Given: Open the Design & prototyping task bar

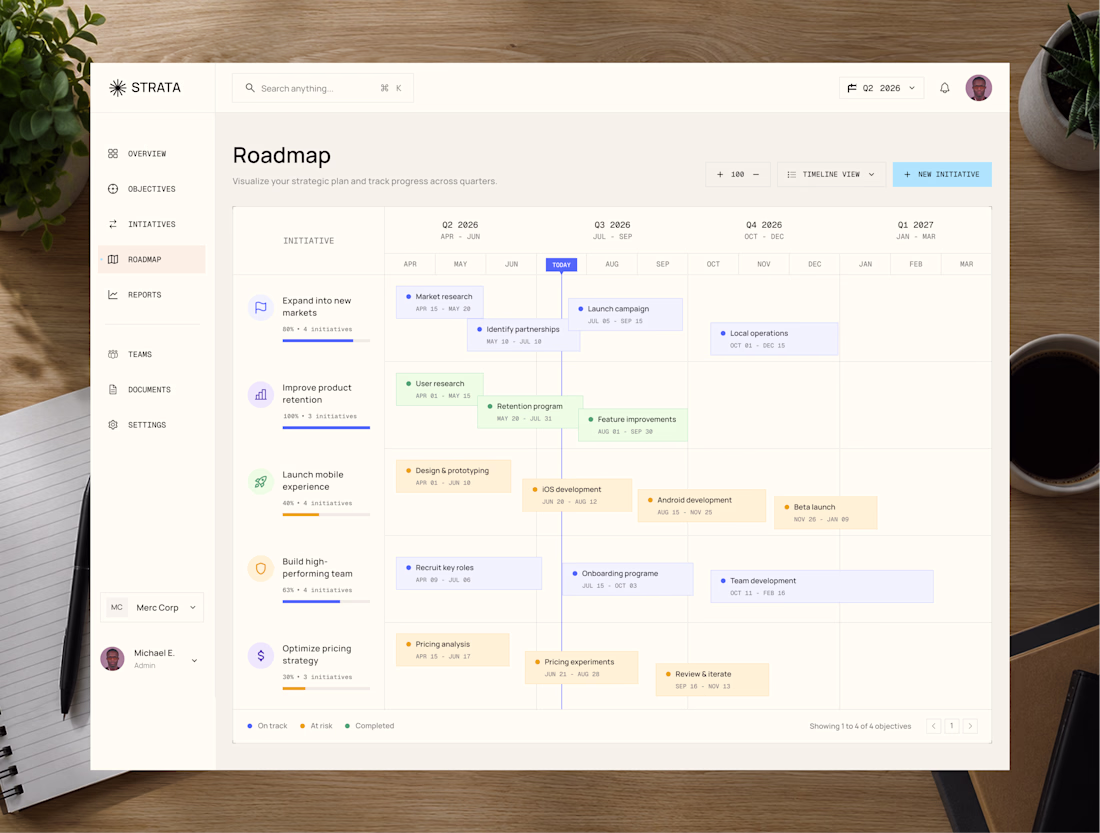Looking at the screenshot, I should coord(454,477).
